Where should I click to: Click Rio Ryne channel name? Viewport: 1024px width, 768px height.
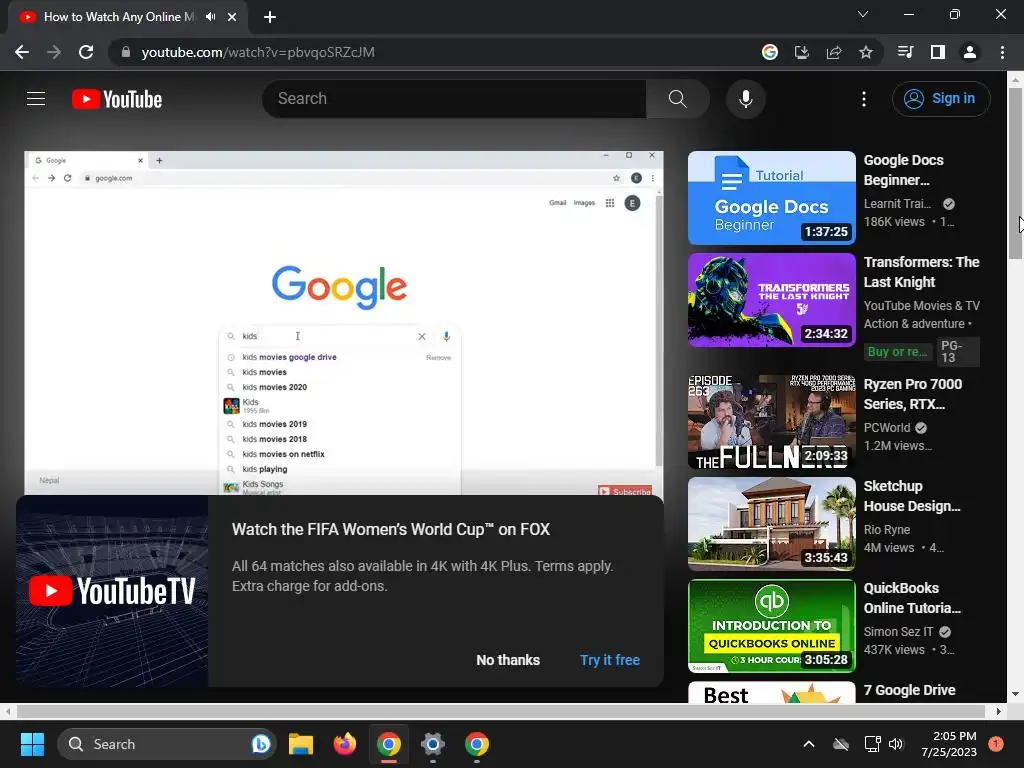tap(887, 530)
